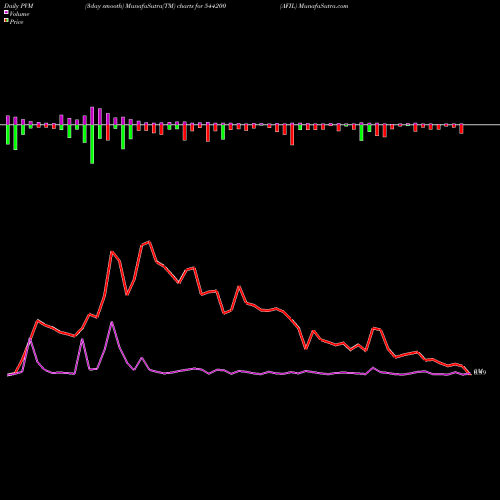The image size is (500, 500).
Task: Click the highest peak of the purple volume line
Action: tap(112, 322)
